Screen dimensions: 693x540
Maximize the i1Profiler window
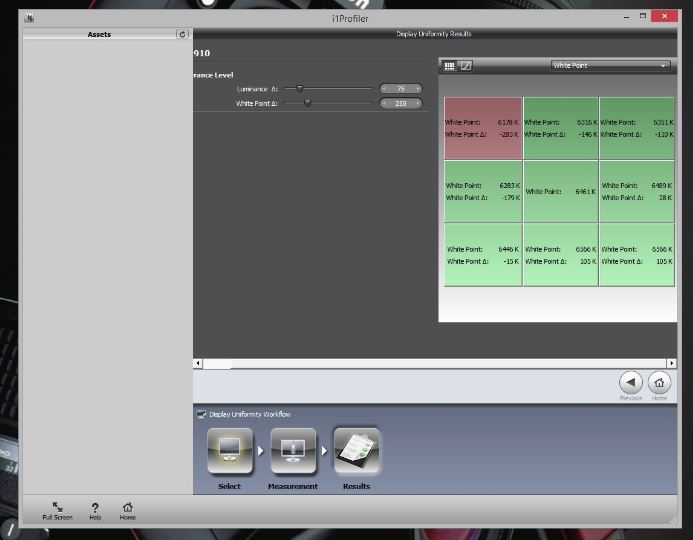pos(643,16)
